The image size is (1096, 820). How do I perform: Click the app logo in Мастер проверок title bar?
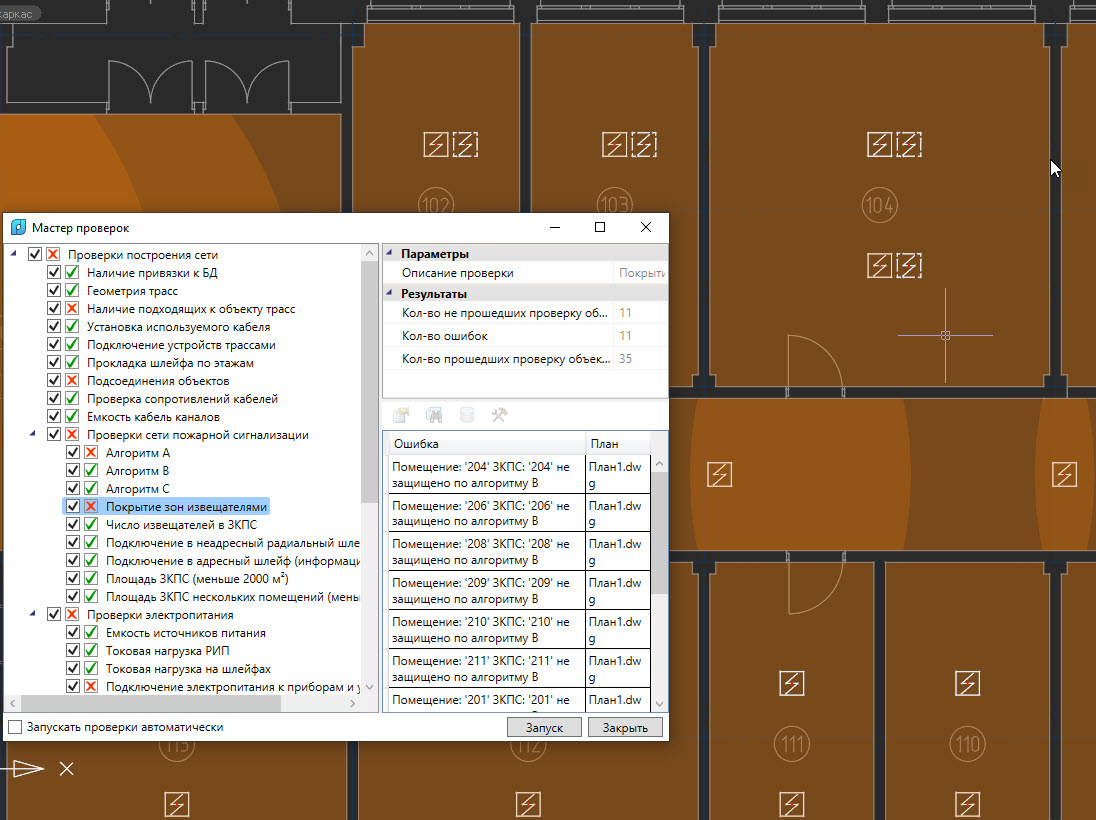17,227
